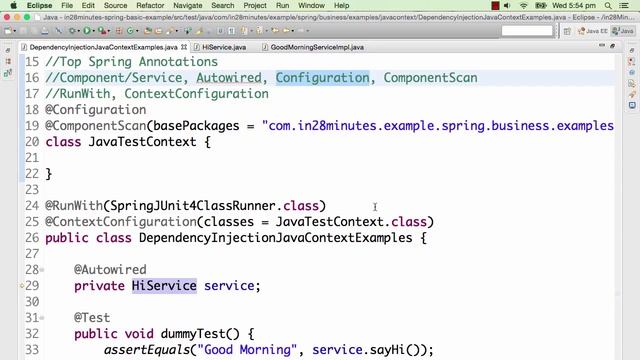Click the External Tools run icon

pos(102,31)
